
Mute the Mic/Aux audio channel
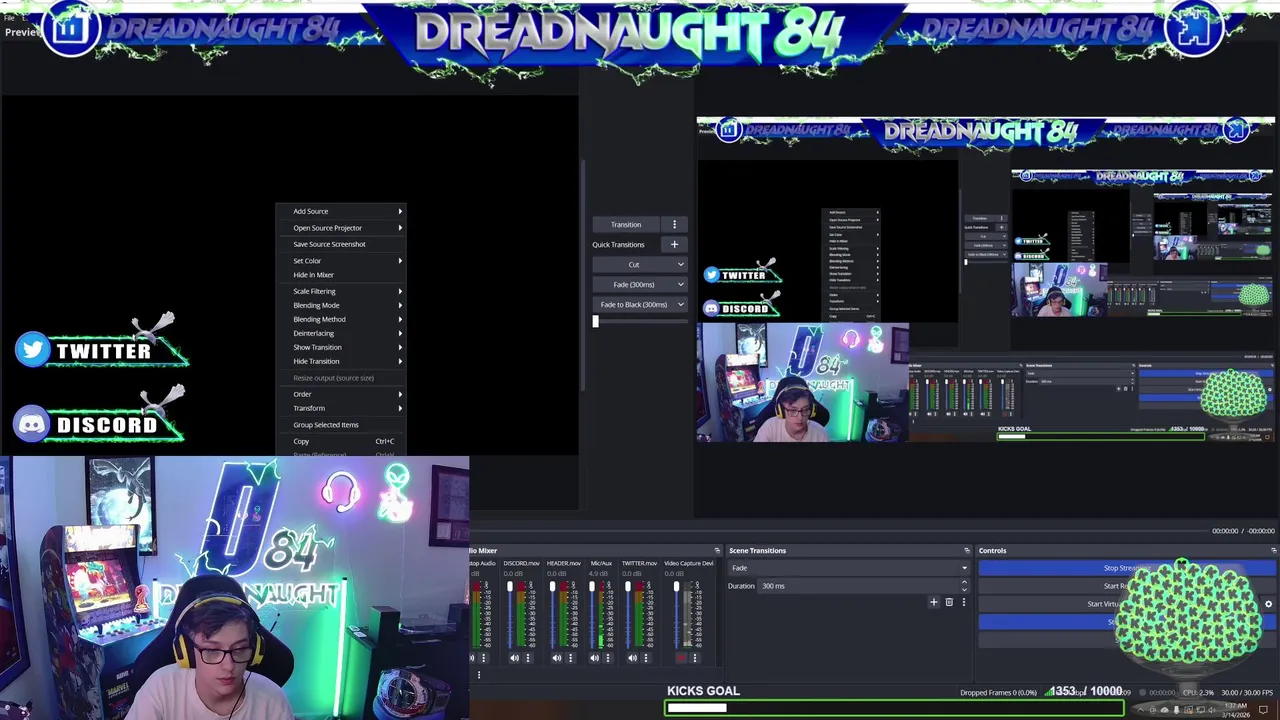(x=594, y=658)
